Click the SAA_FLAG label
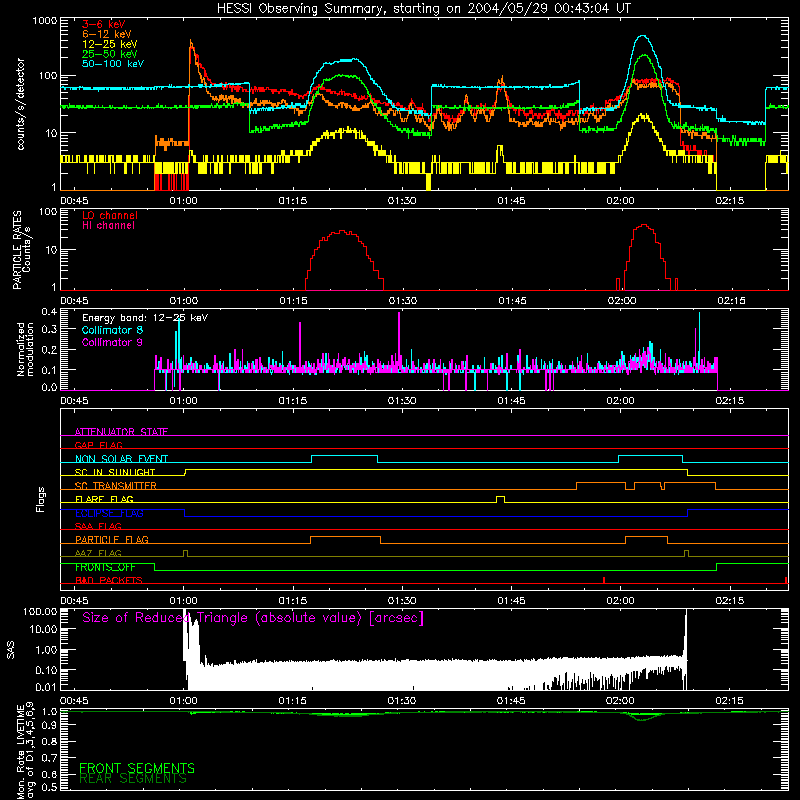Screen dimensions: 800x800 tap(98, 526)
